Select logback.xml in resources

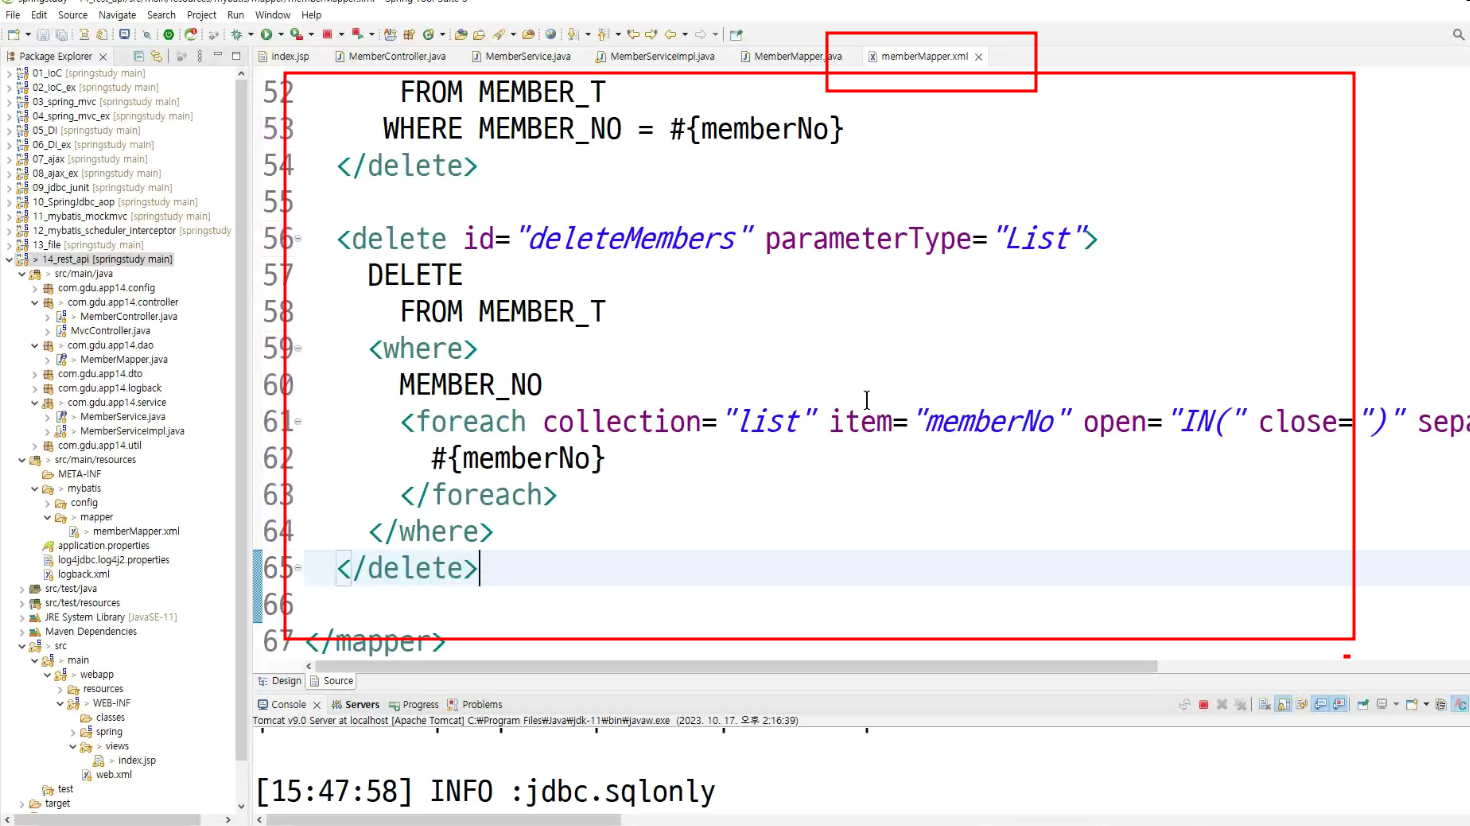tap(83, 575)
